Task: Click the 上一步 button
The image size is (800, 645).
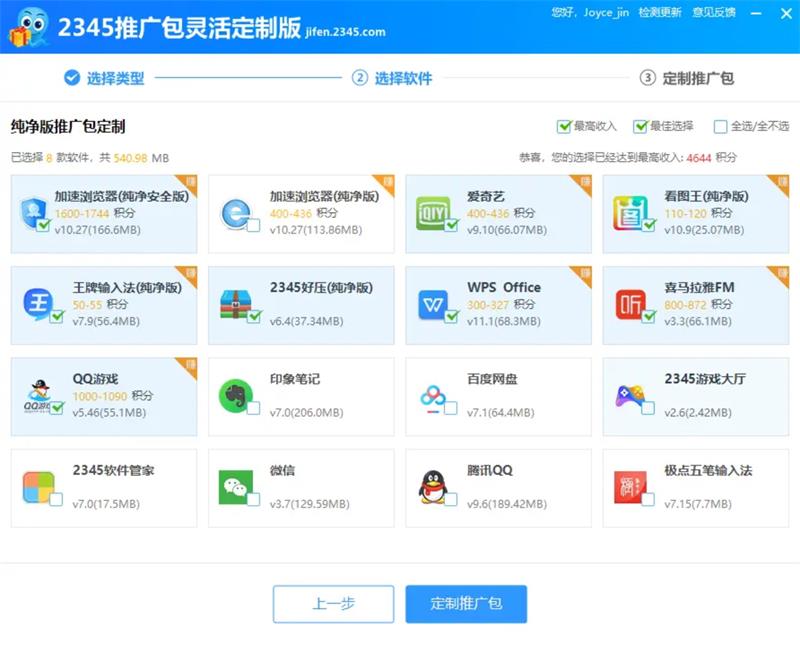Action: coord(334,604)
